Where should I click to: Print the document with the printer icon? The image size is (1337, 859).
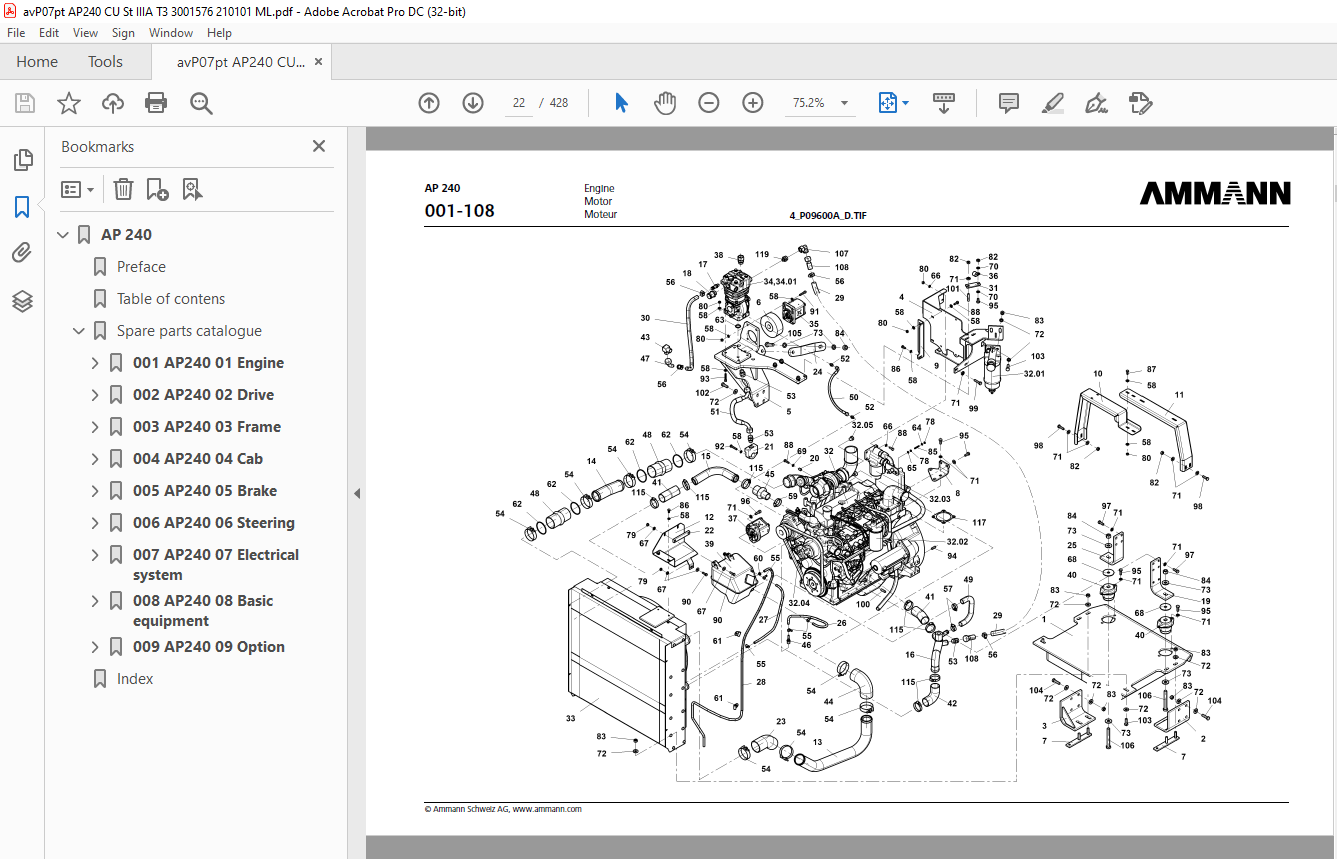[156, 103]
